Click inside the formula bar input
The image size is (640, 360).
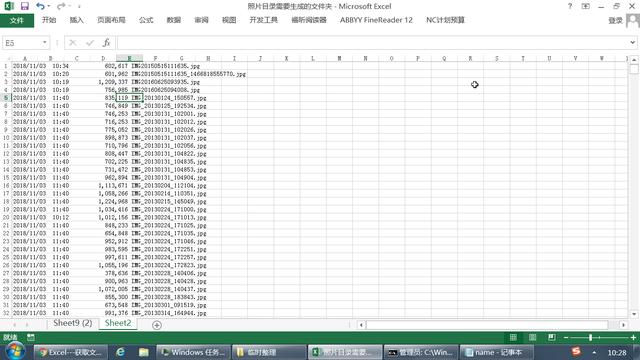(372, 42)
